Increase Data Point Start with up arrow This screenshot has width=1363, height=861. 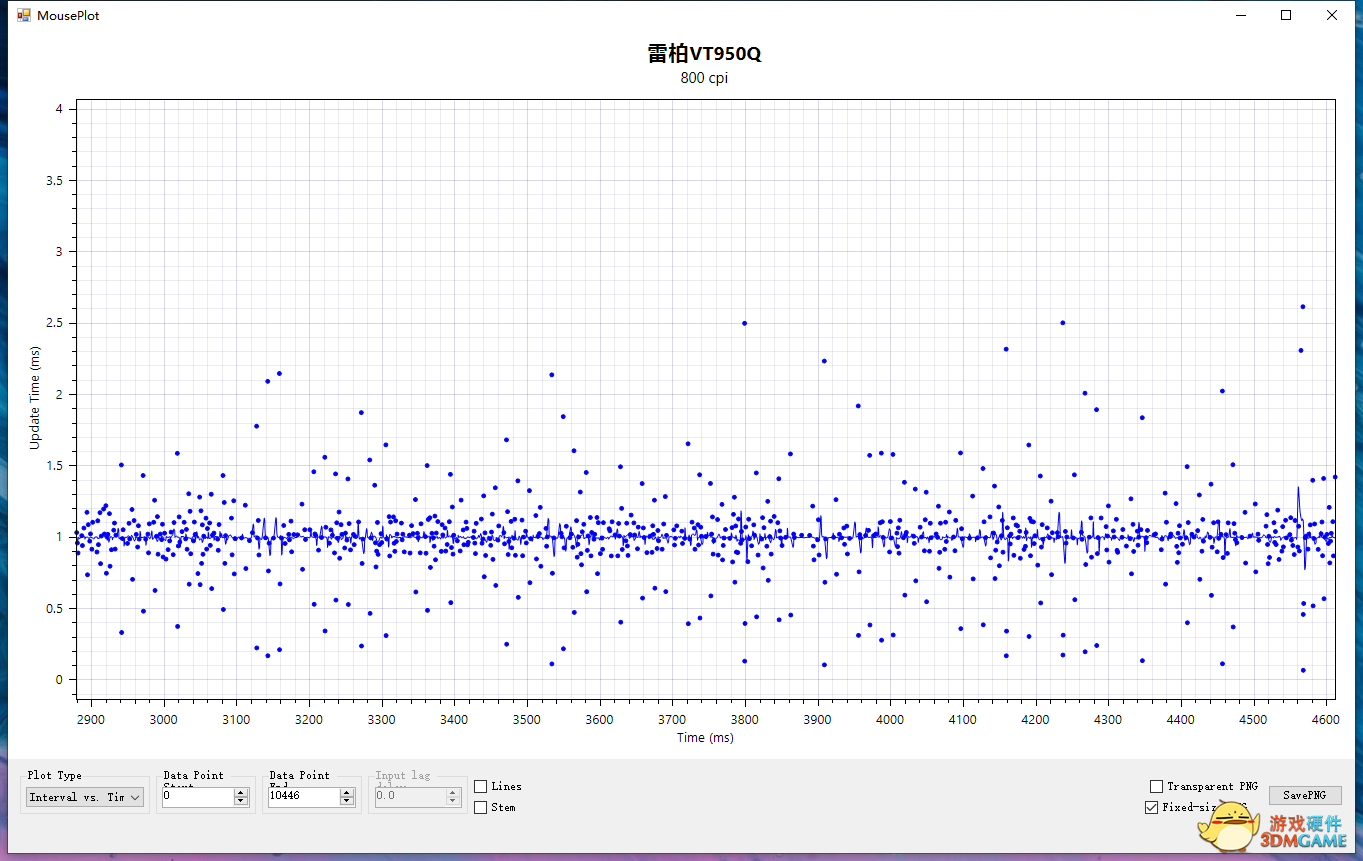pyautogui.click(x=240, y=792)
